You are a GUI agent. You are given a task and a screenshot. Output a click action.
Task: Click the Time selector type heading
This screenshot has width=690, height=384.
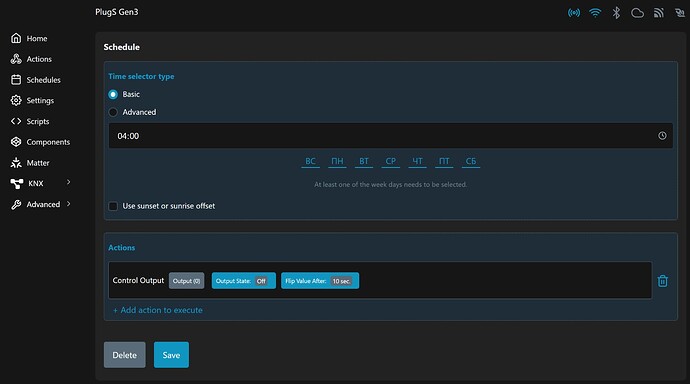(141, 76)
